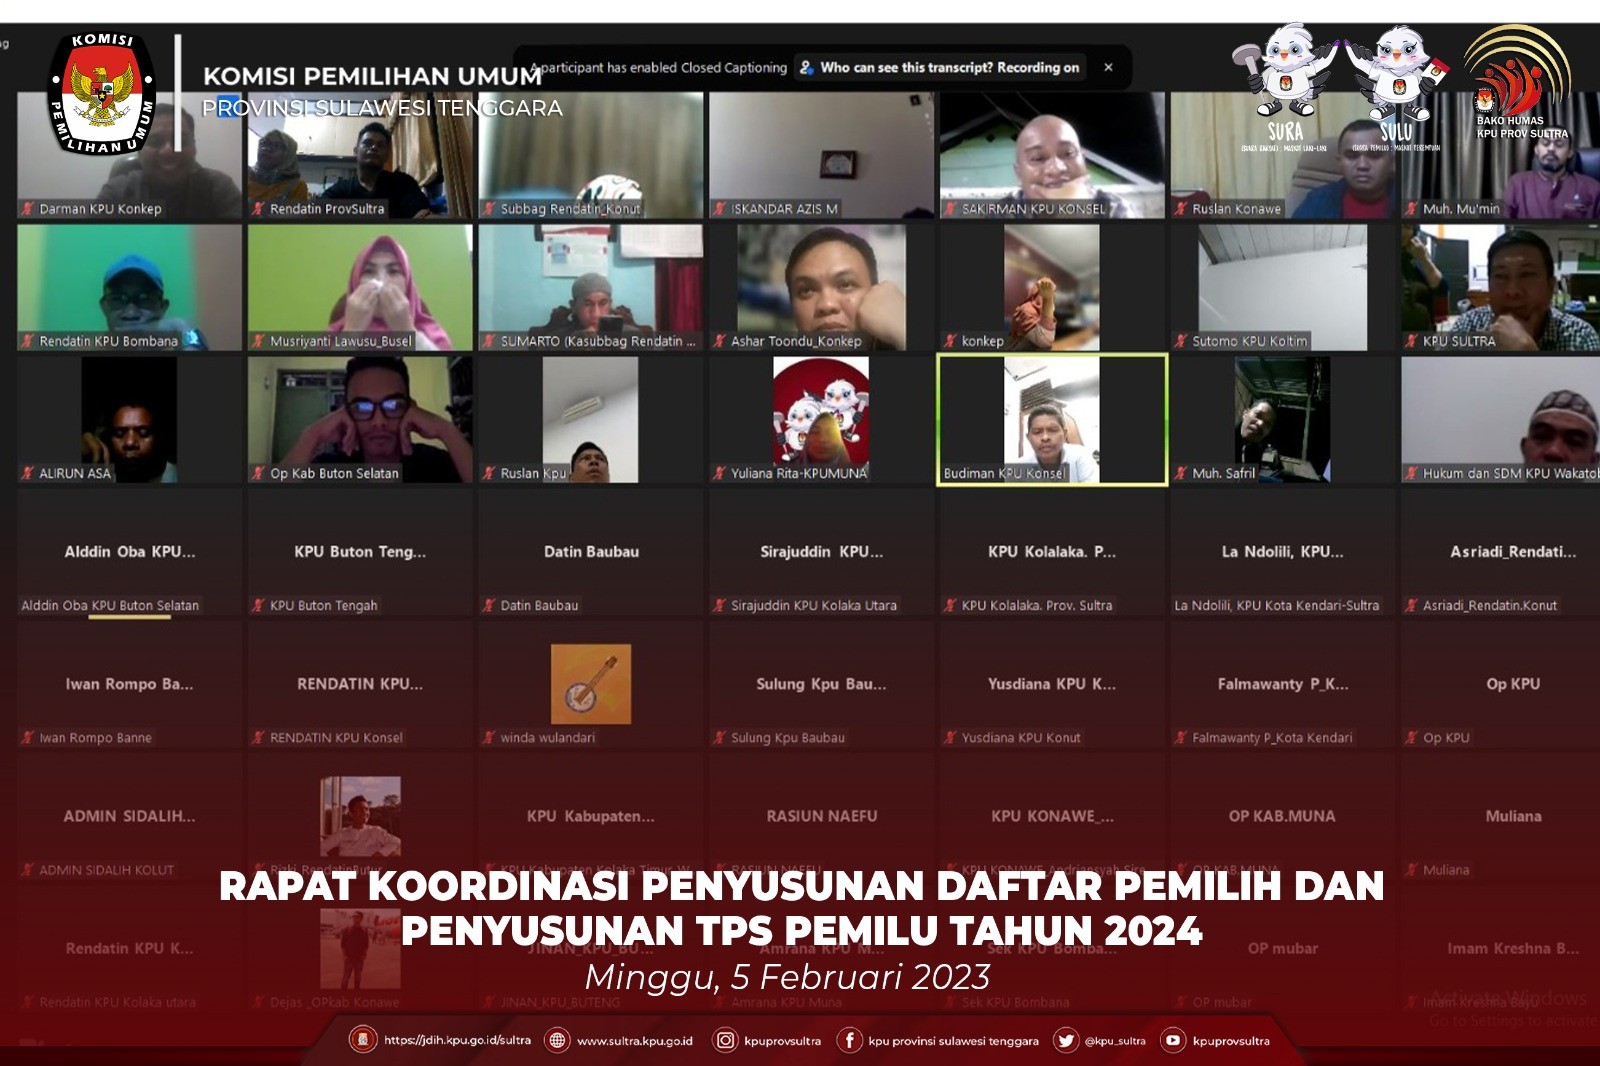Dismiss the closed captioning notification
This screenshot has height=1066, width=1600.
(1108, 68)
